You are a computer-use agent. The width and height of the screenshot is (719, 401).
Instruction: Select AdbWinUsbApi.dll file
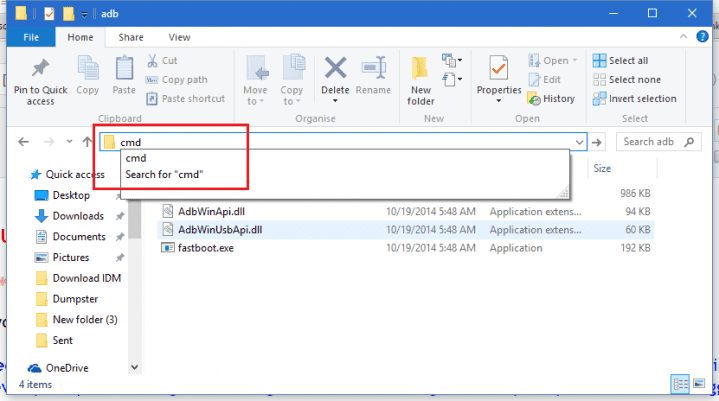click(220, 230)
